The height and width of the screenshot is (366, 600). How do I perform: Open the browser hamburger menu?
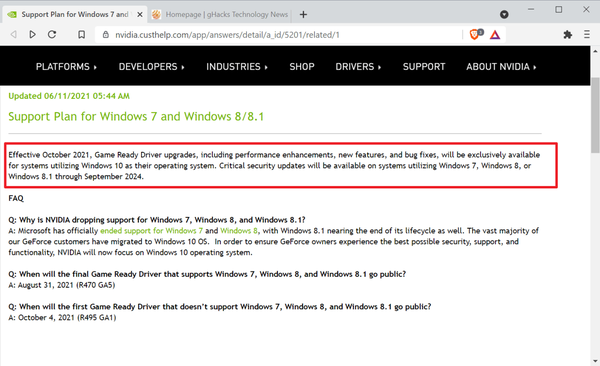[x=587, y=35]
